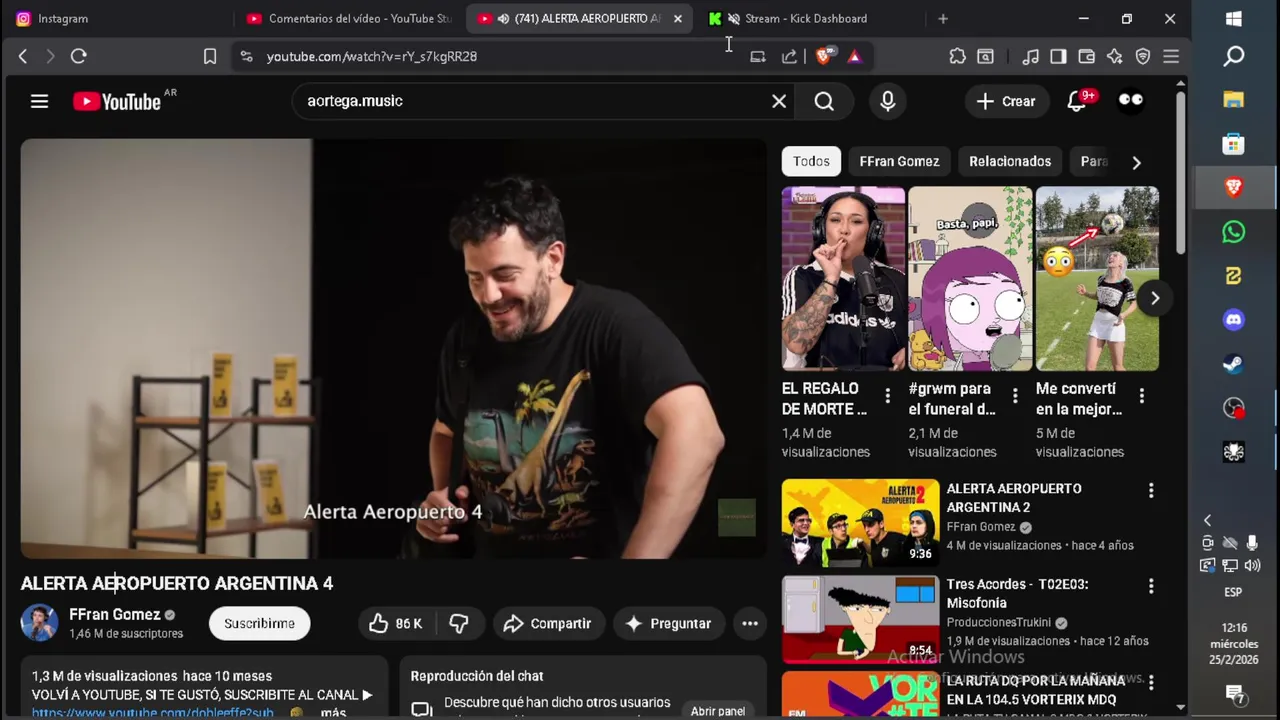
Task: Open the Brave main menu
Action: [1171, 56]
